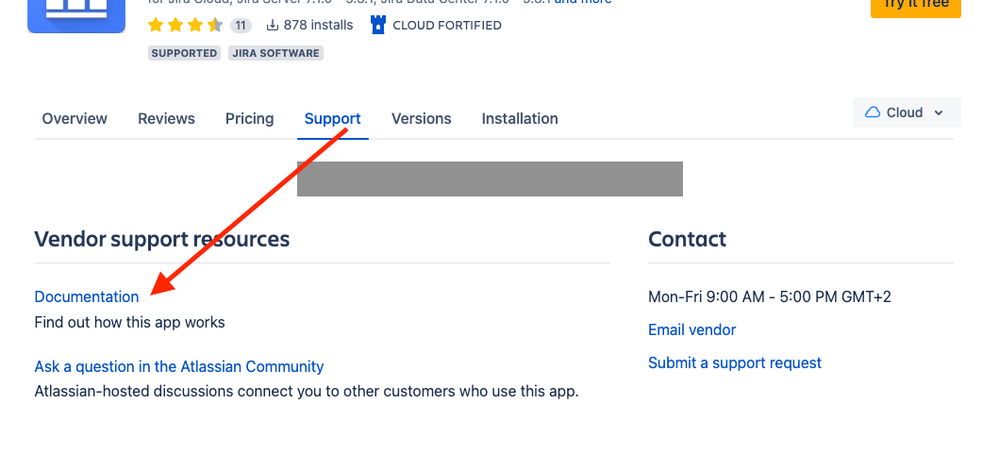Click the cloud icon in the hosting selector
This screenshot has width=999, height=474.
pos(872,113)
